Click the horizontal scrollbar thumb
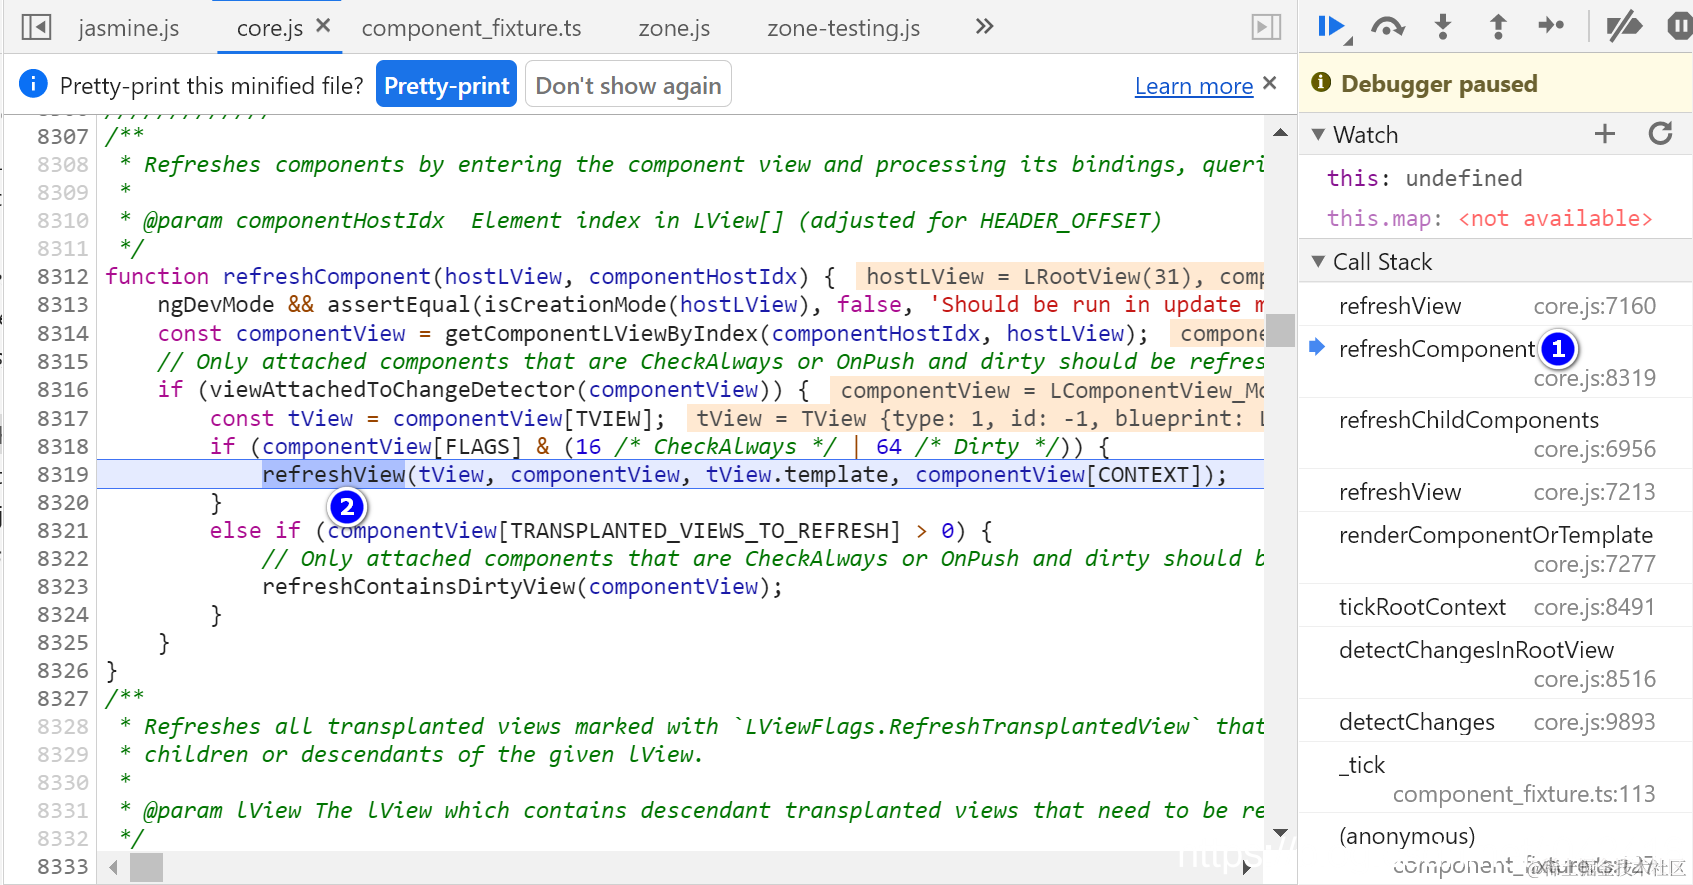The height and width of the screenshot is (885, 1693). [x=146, y=867]
